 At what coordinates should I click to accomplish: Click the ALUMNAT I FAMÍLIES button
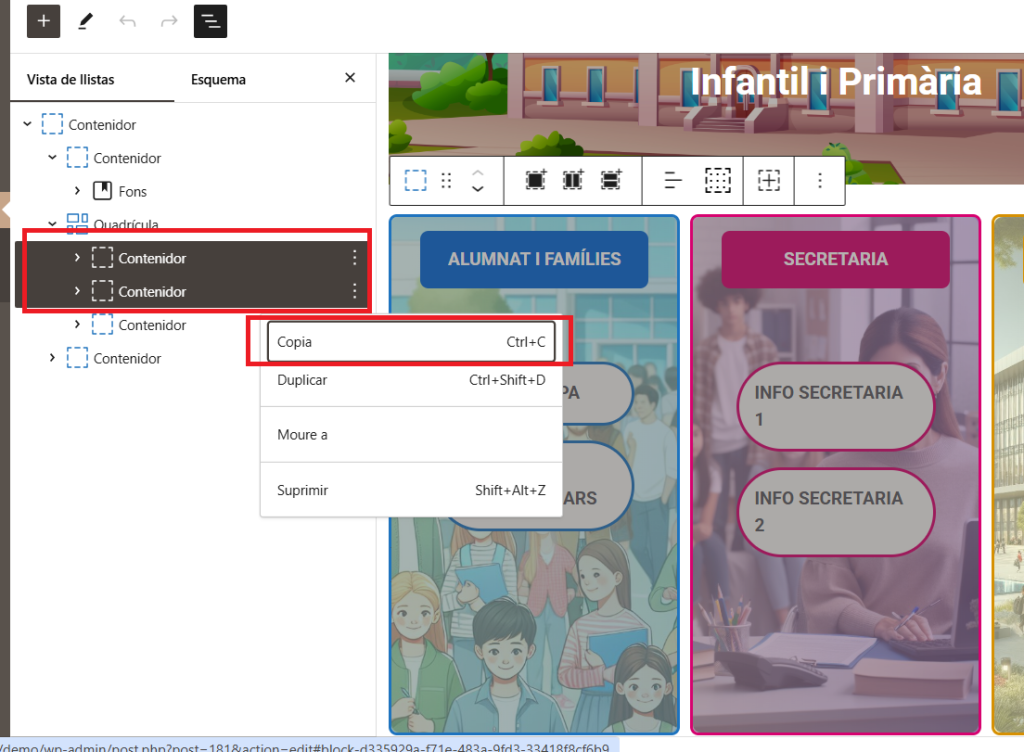coord(534,259)
